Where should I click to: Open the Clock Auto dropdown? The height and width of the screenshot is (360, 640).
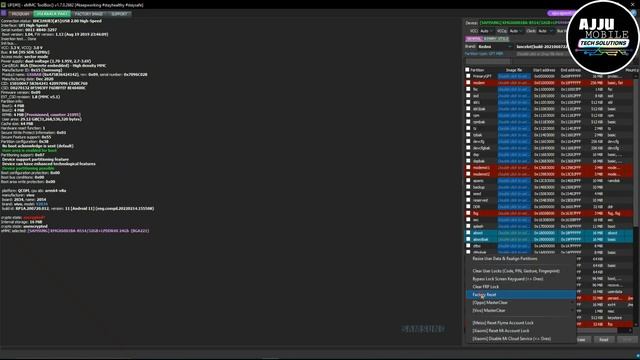coord(545,31)
